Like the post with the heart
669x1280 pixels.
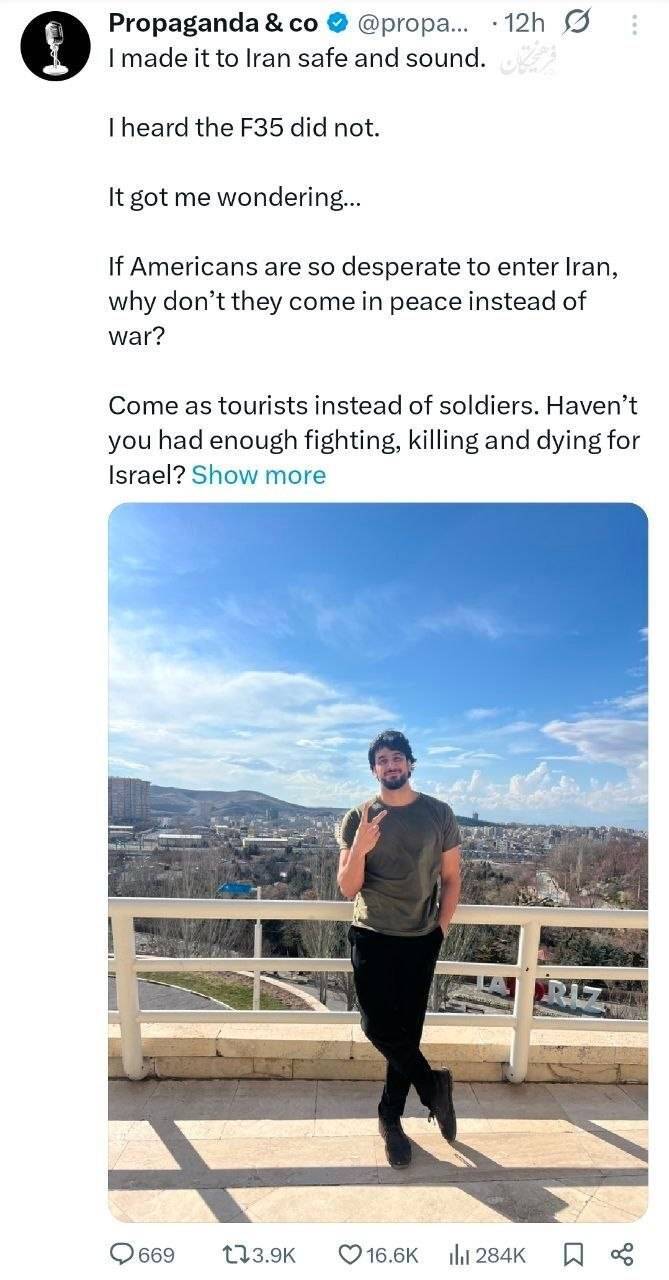point(349,1254)
